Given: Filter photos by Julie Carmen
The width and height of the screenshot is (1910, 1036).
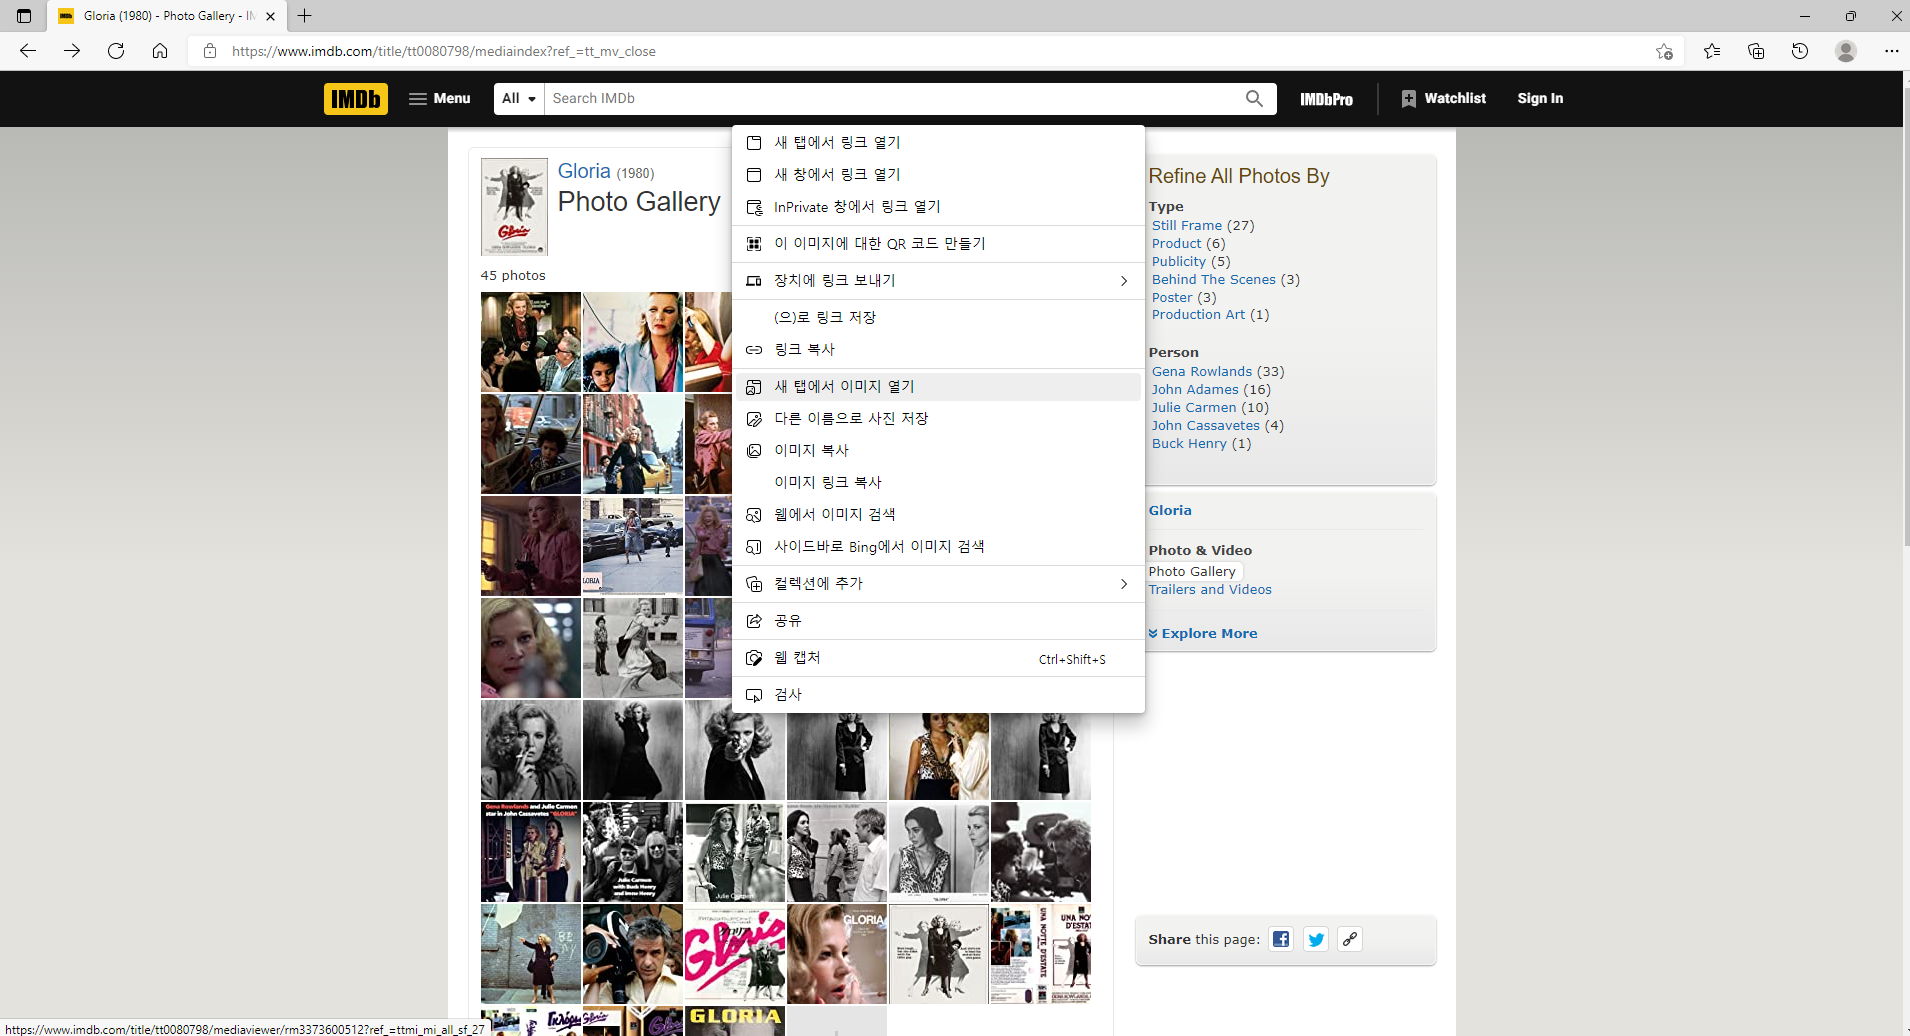Looking at the screenshot, I should [x=1194, y=408].
